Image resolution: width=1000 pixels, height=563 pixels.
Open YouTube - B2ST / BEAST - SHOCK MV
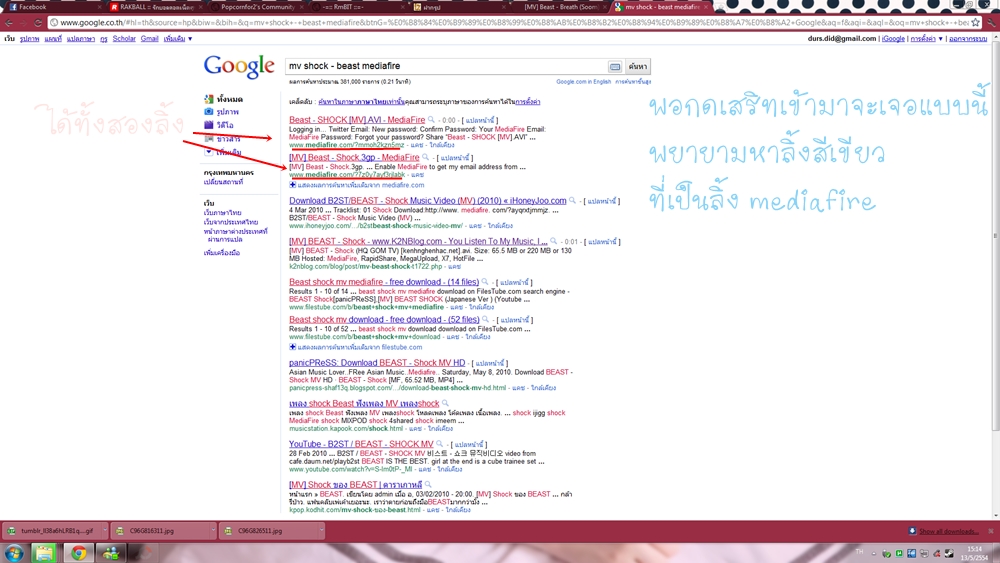361,444
